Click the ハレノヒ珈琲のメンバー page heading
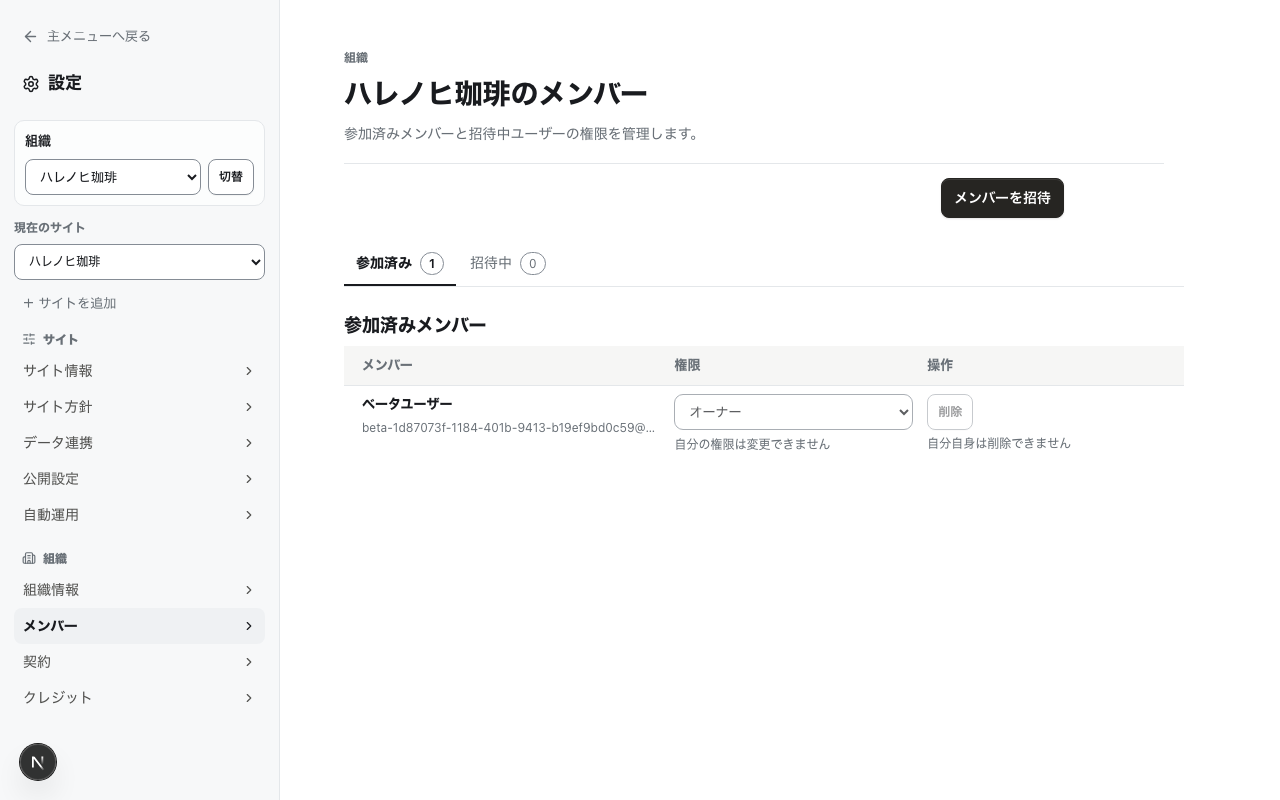 coord(496,94)
